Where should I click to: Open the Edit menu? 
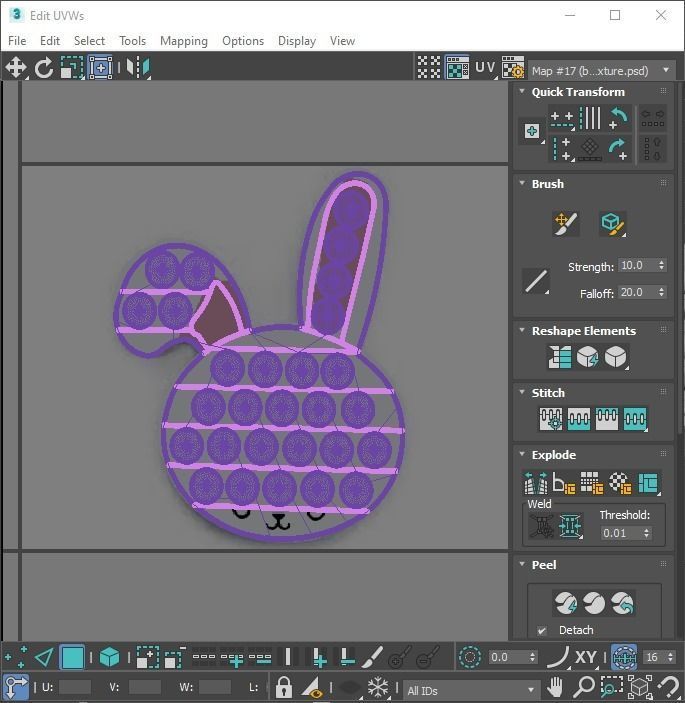click(50, 41)
